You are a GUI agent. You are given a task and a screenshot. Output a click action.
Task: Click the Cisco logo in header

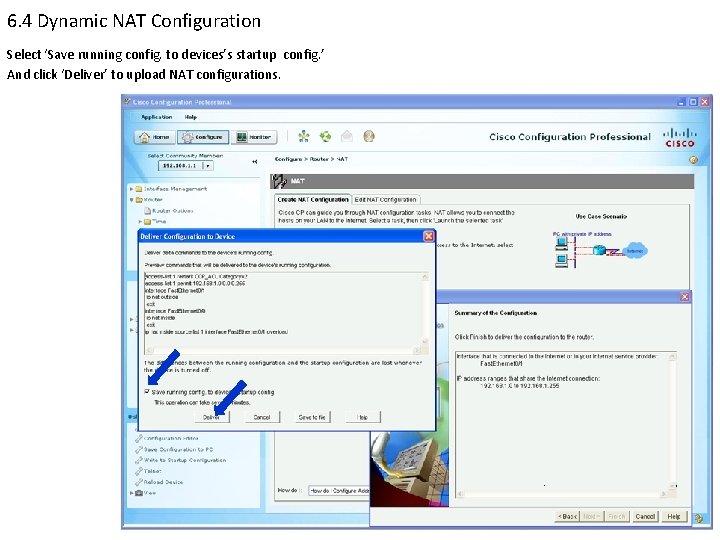click(680, 138)
